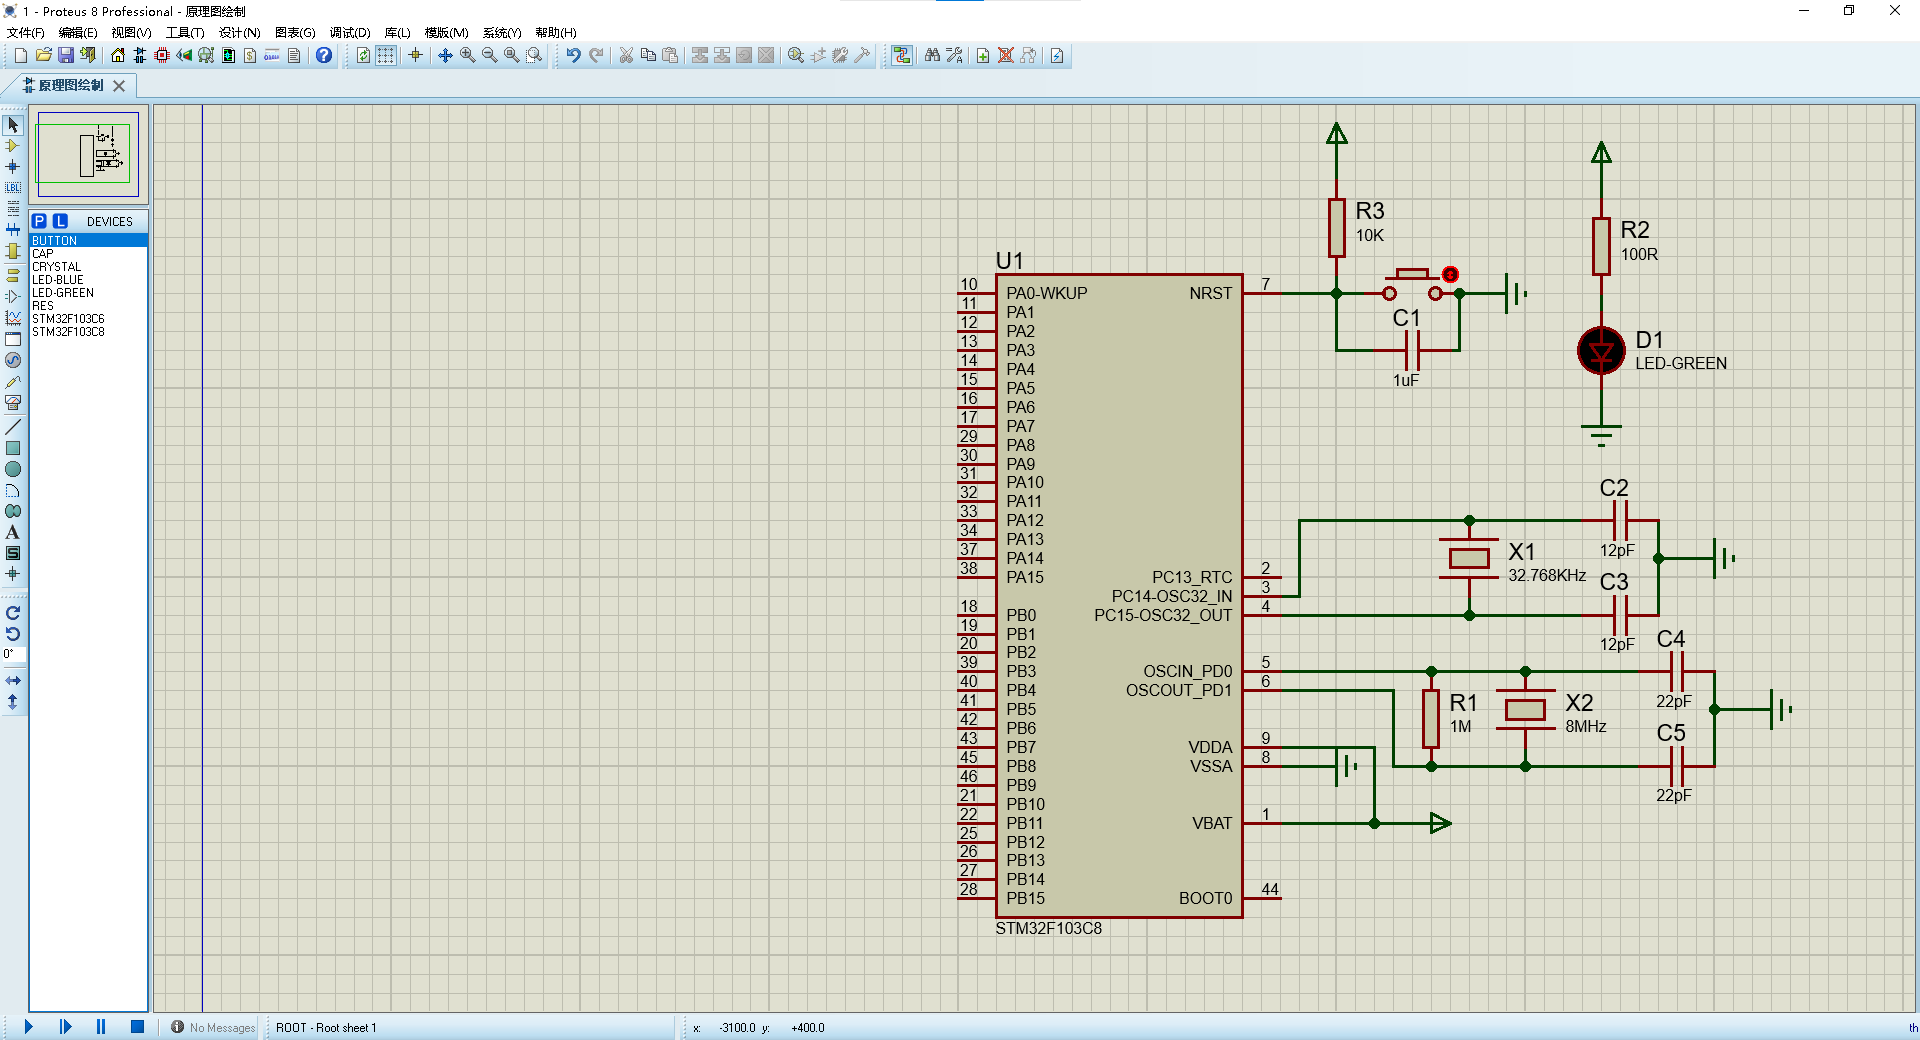This screenshot has height=1040, width=1920.
Task: Open the 文件(F) menu
Action: (26, 33)
